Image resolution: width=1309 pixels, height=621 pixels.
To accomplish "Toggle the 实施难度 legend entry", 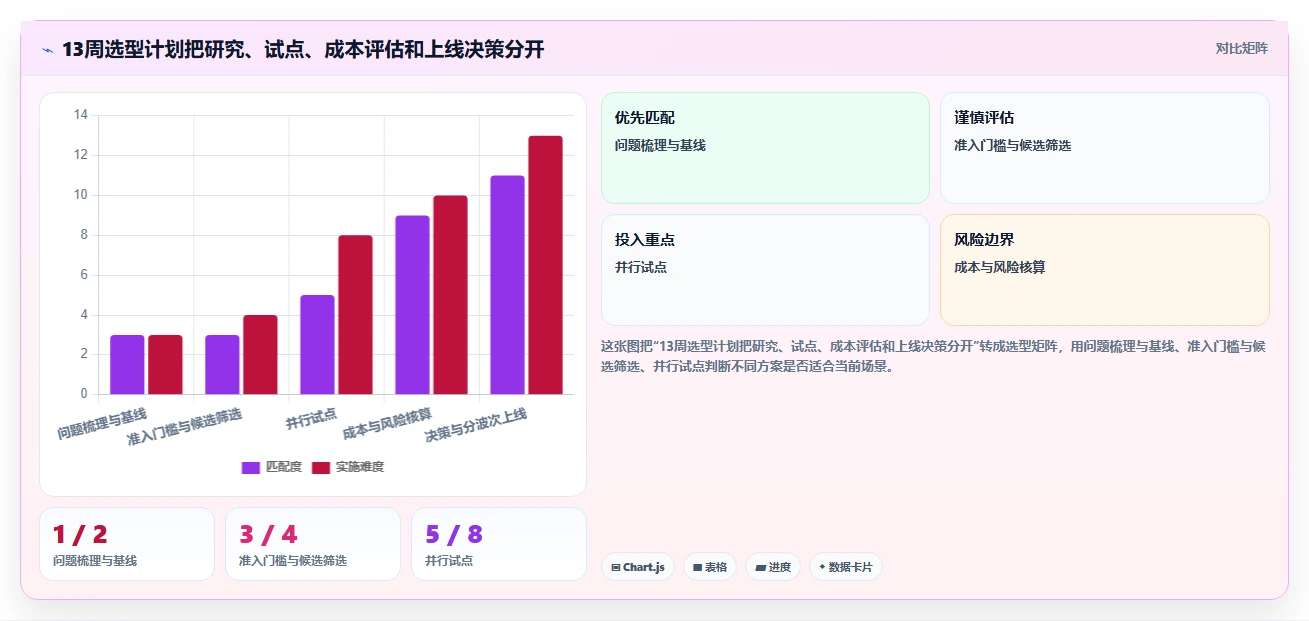I will pos(347,467).
